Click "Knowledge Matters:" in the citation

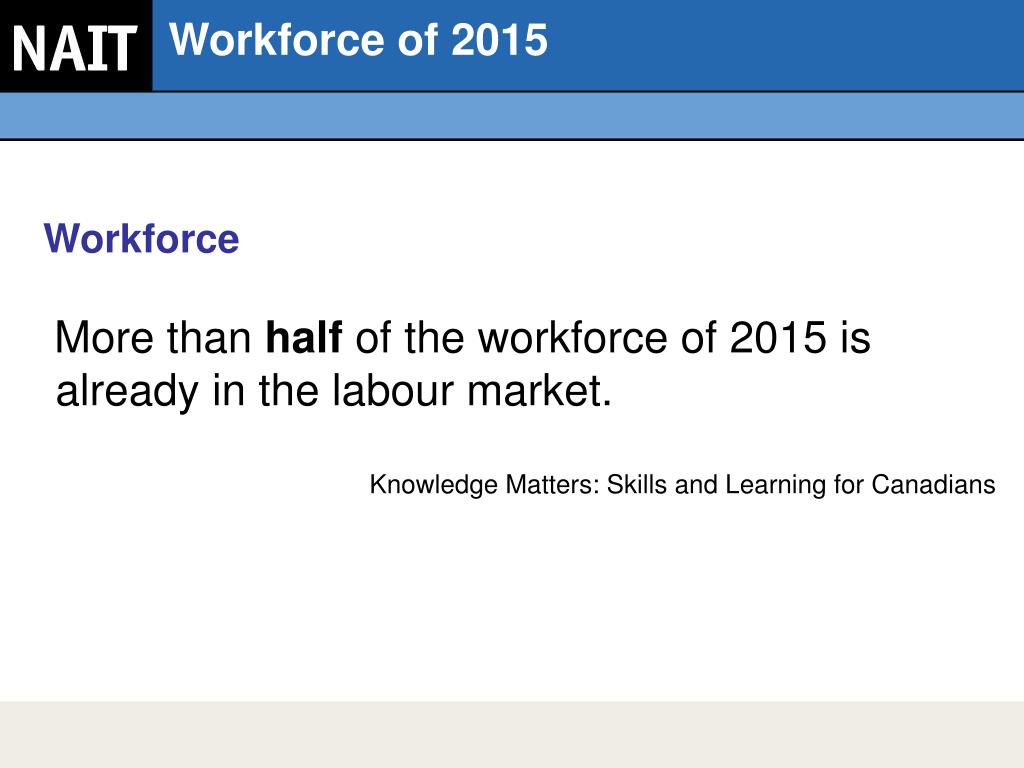point(485,485)
